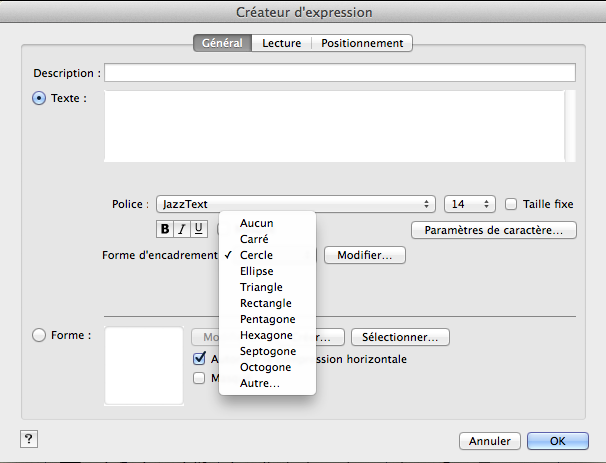Select Hexagone in the popup menu
The width and height of the screenshot is (606, 463).
click(x=266, y=335)
